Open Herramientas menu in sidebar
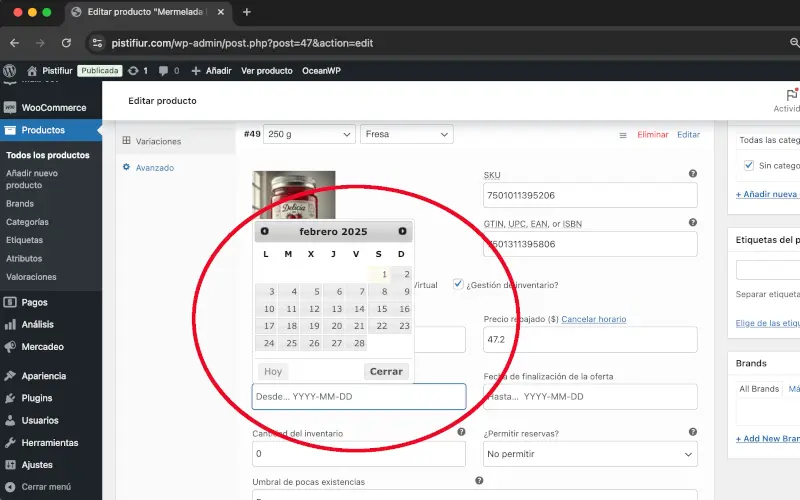 [x=51, y=443]
